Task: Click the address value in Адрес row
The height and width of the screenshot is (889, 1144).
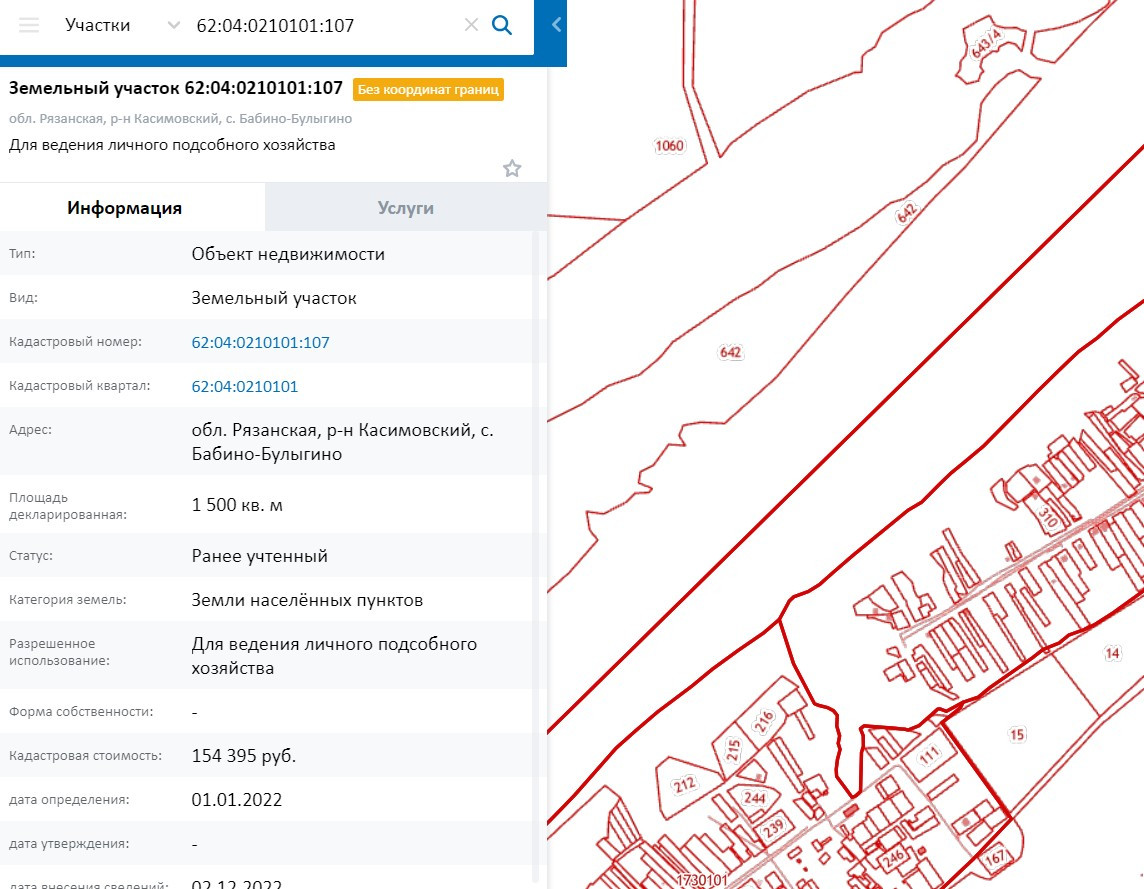Action: click(342, 442)
